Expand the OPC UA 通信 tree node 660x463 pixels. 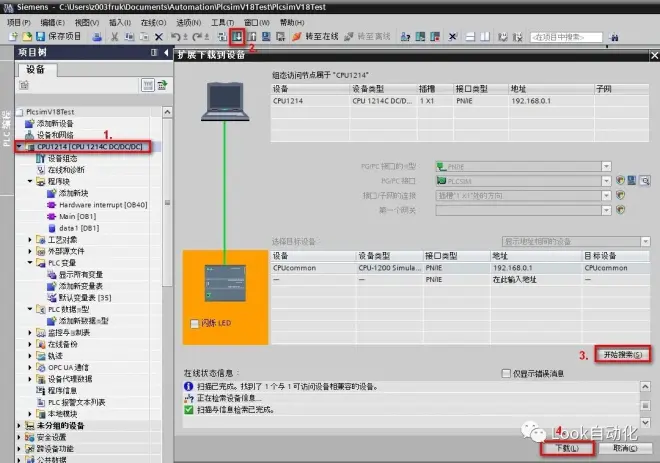[30, 367]
